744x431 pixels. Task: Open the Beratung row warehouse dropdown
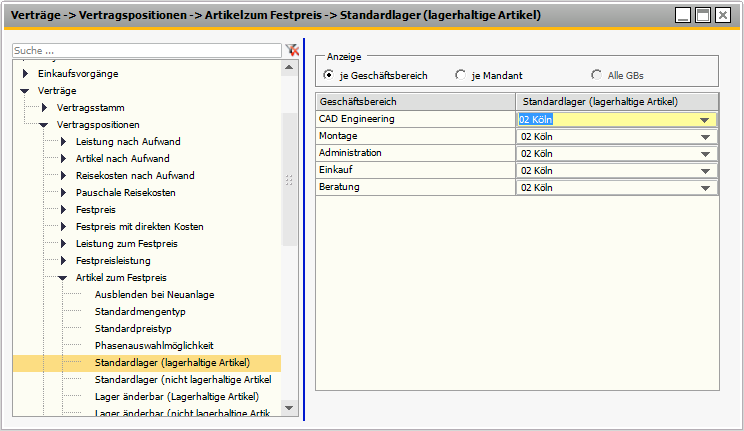tap(705, 188)
